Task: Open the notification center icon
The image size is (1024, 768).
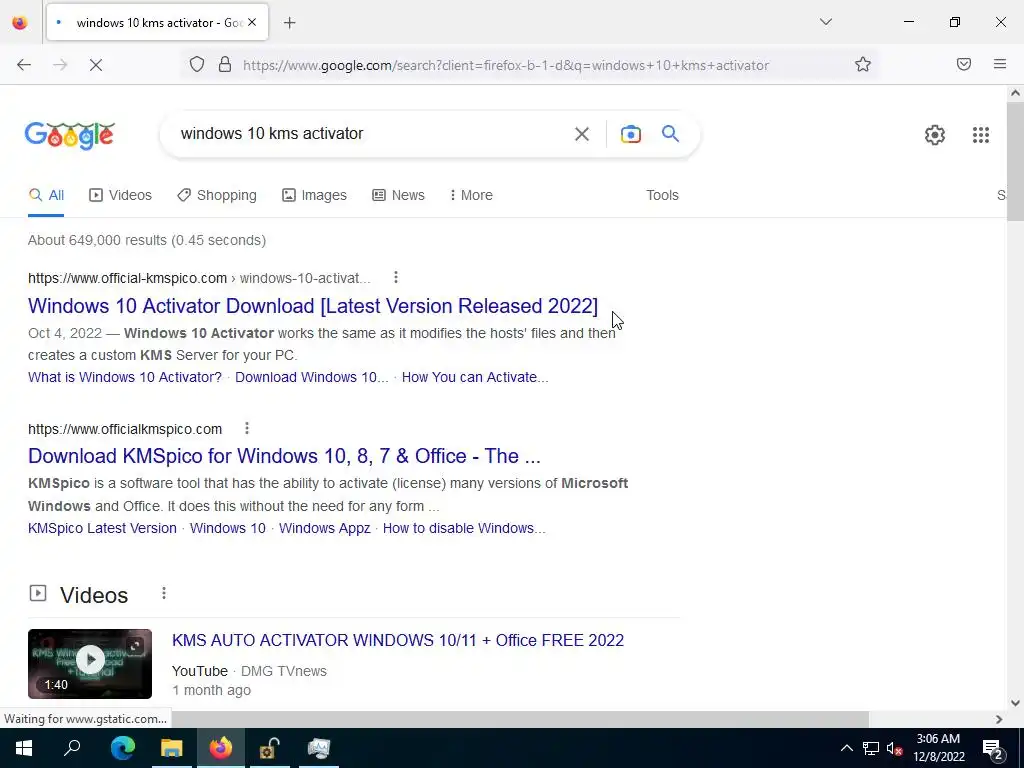Action: pyautogui.click(x=993, y=748)
